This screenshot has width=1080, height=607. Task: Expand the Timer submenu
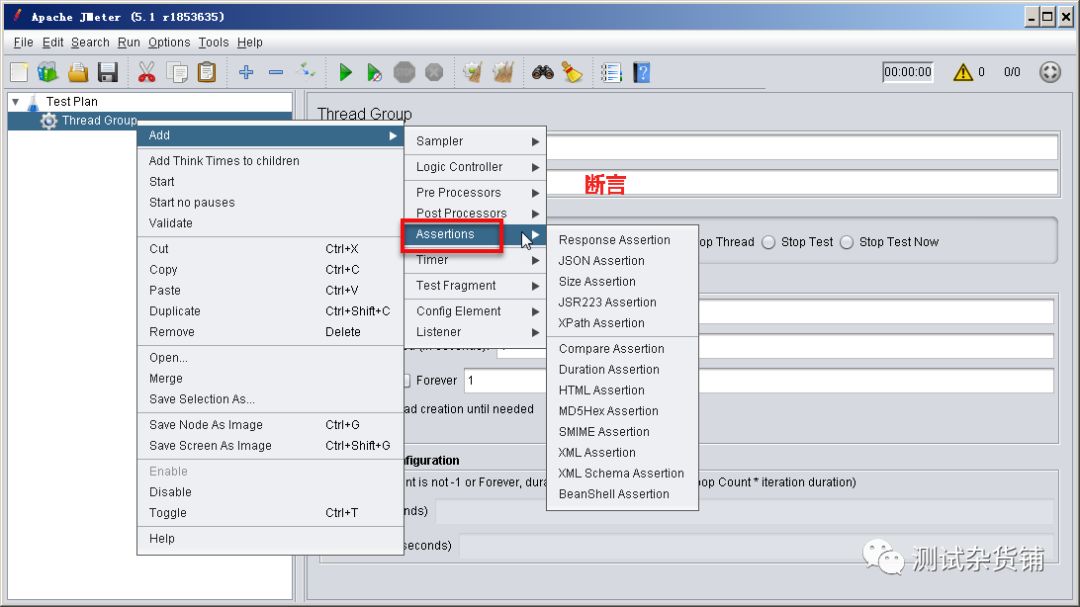click(x=476, y=260)
